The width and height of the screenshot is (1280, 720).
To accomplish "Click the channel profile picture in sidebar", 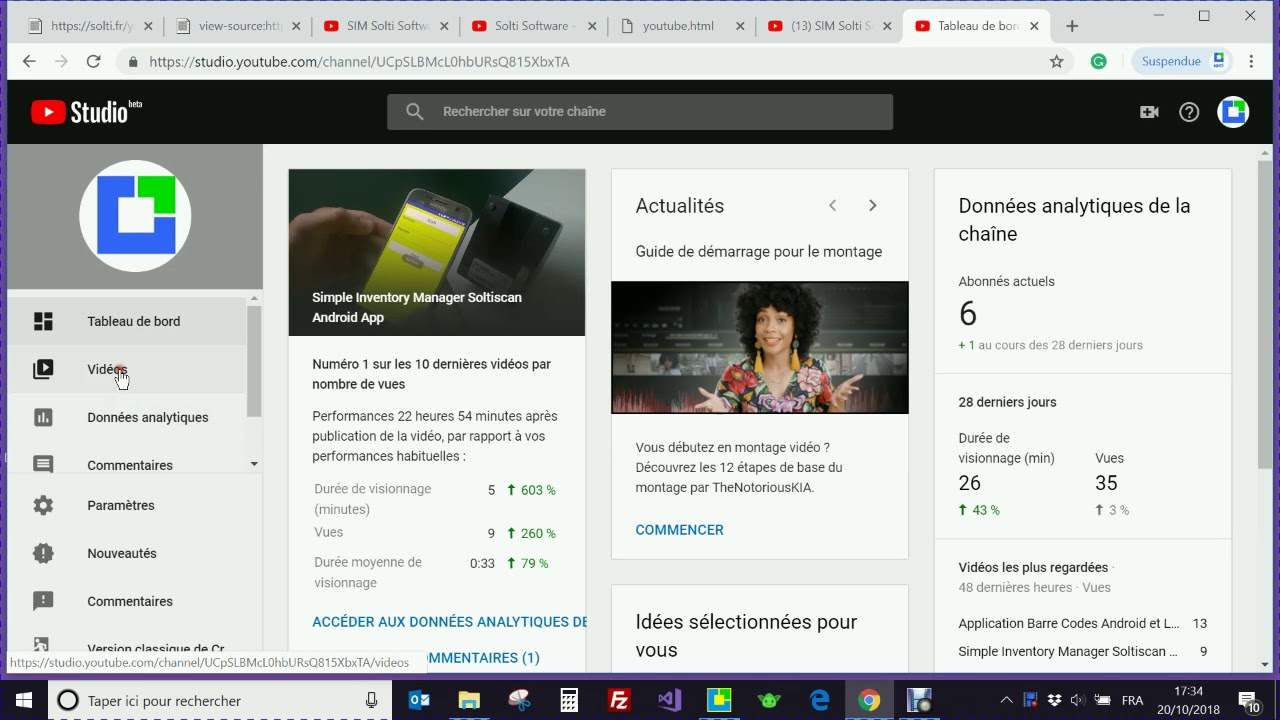I will point(135,216).
